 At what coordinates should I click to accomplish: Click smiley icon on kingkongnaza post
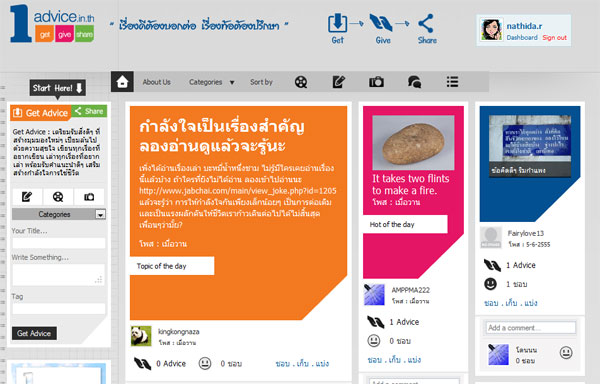click(205, 363)
